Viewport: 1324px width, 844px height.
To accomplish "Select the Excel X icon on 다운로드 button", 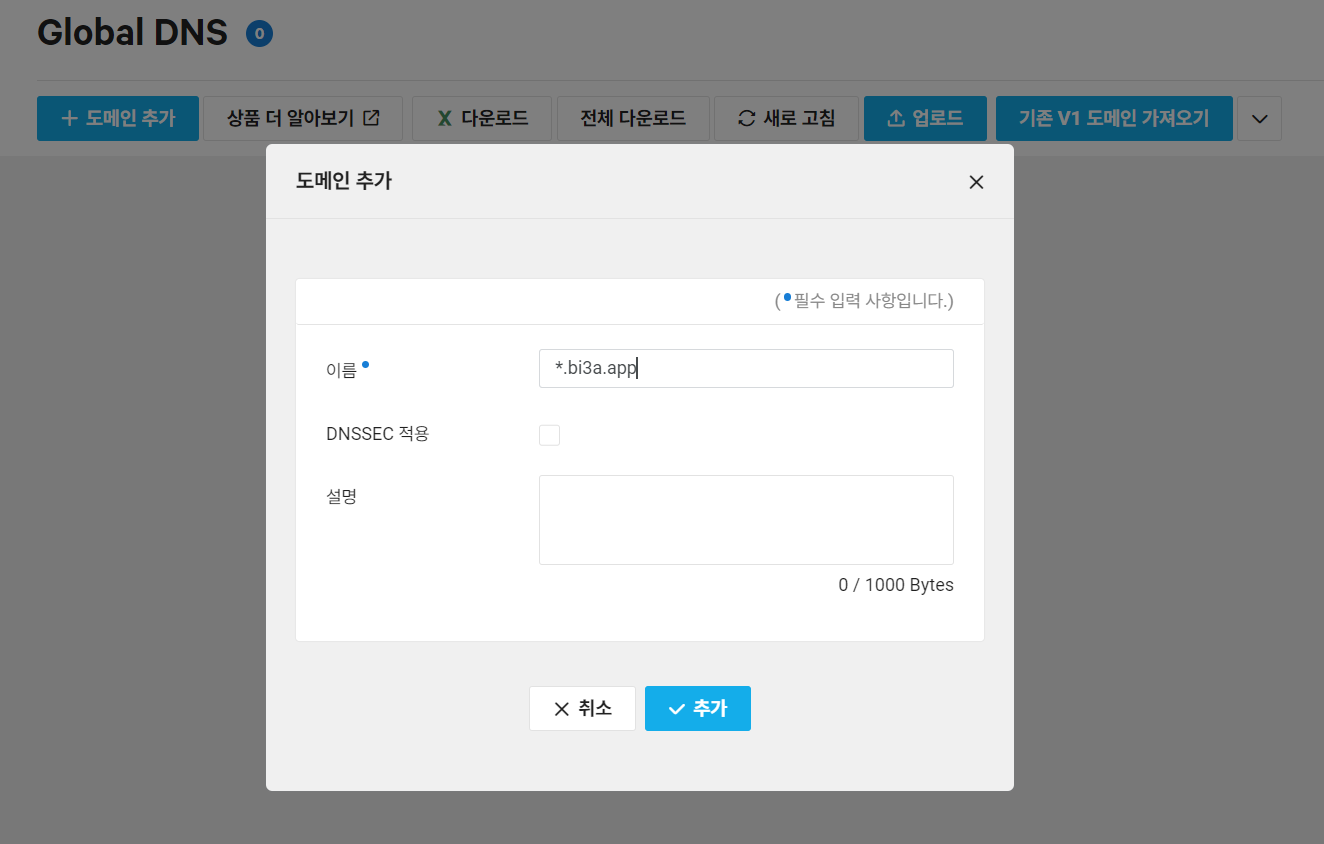I will coord(444,117).
